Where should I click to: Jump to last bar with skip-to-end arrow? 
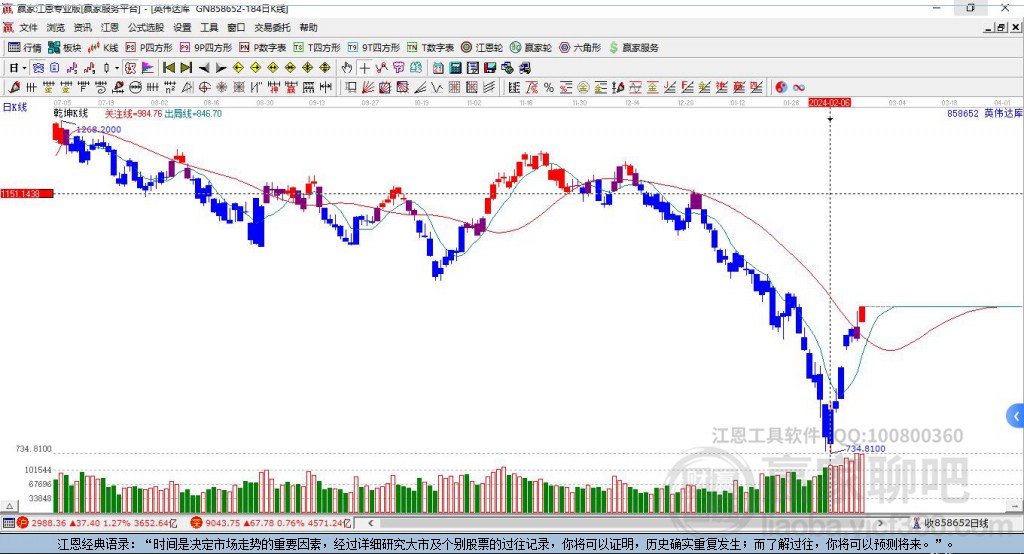point(186,68)
